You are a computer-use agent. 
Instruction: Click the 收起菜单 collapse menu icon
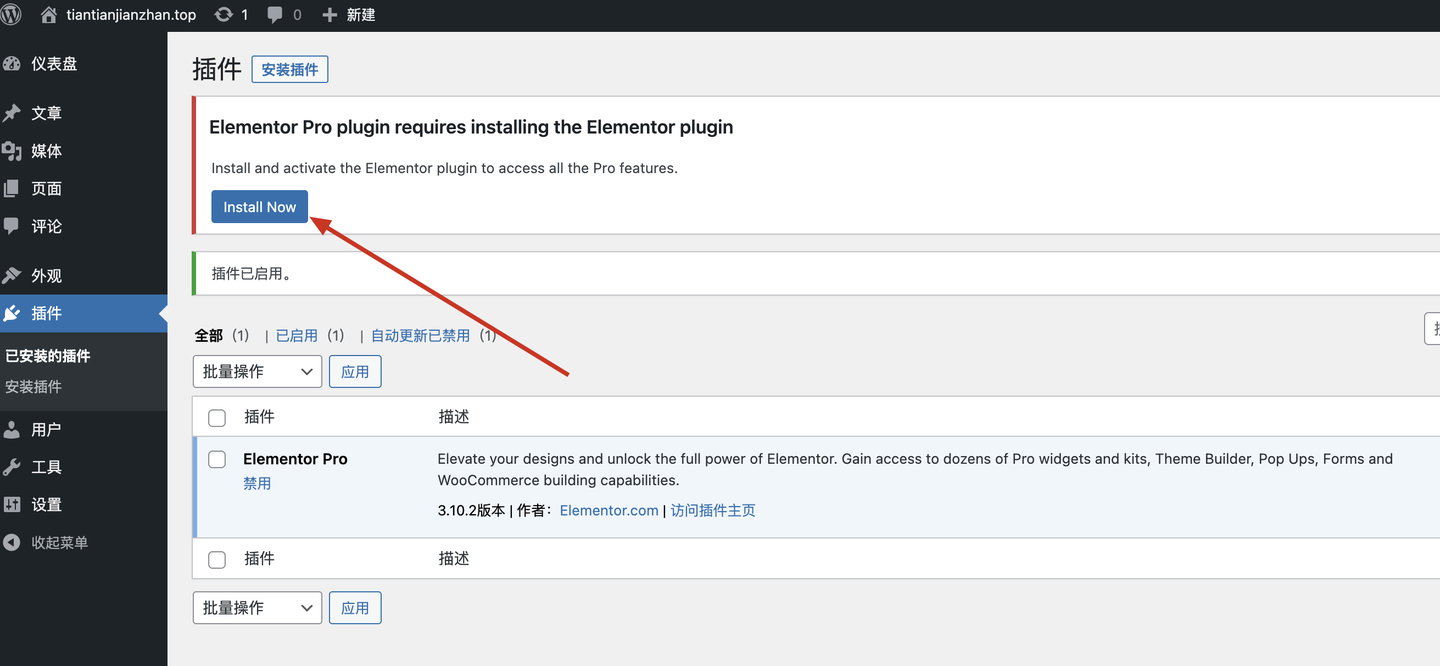(12, 543)
